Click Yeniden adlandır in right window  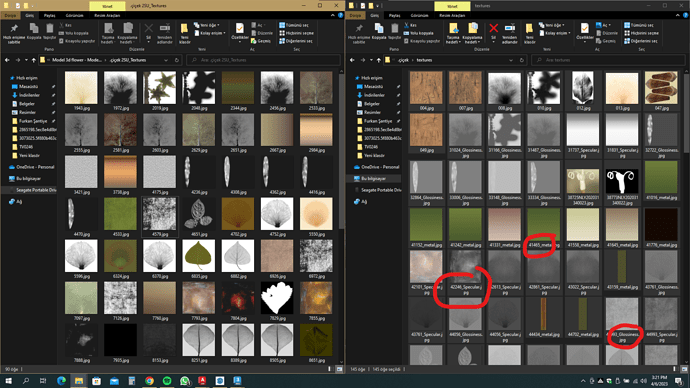(x=510, y=33)
